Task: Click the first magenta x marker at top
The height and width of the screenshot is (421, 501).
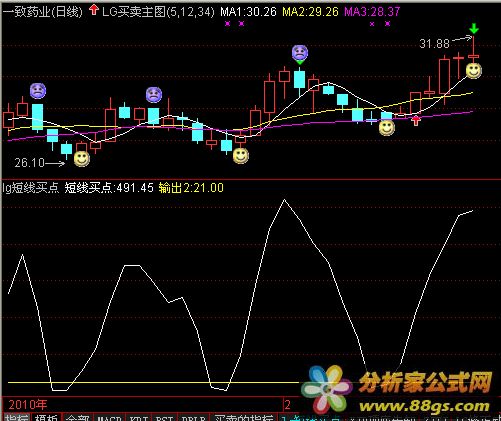Action: tap(227, 24)
